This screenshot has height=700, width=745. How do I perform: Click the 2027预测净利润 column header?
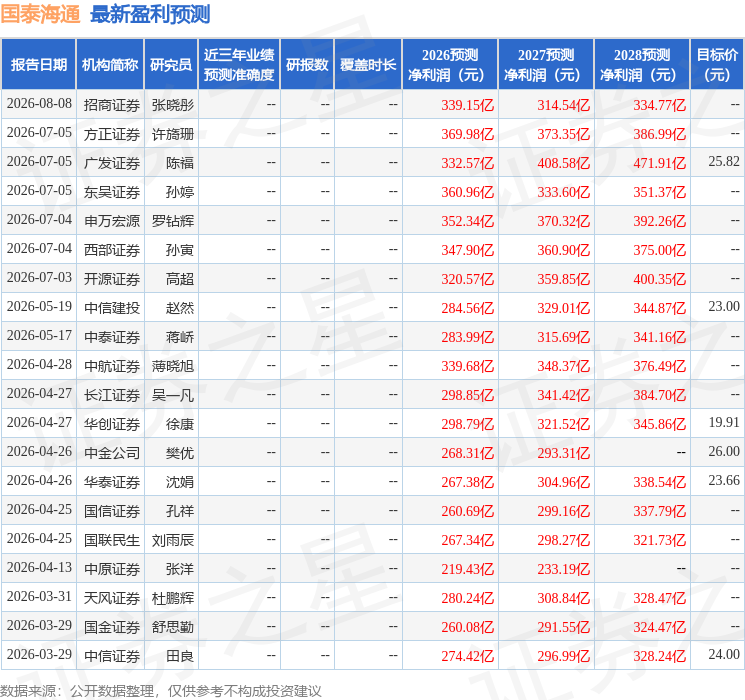[x=546, y=65]
